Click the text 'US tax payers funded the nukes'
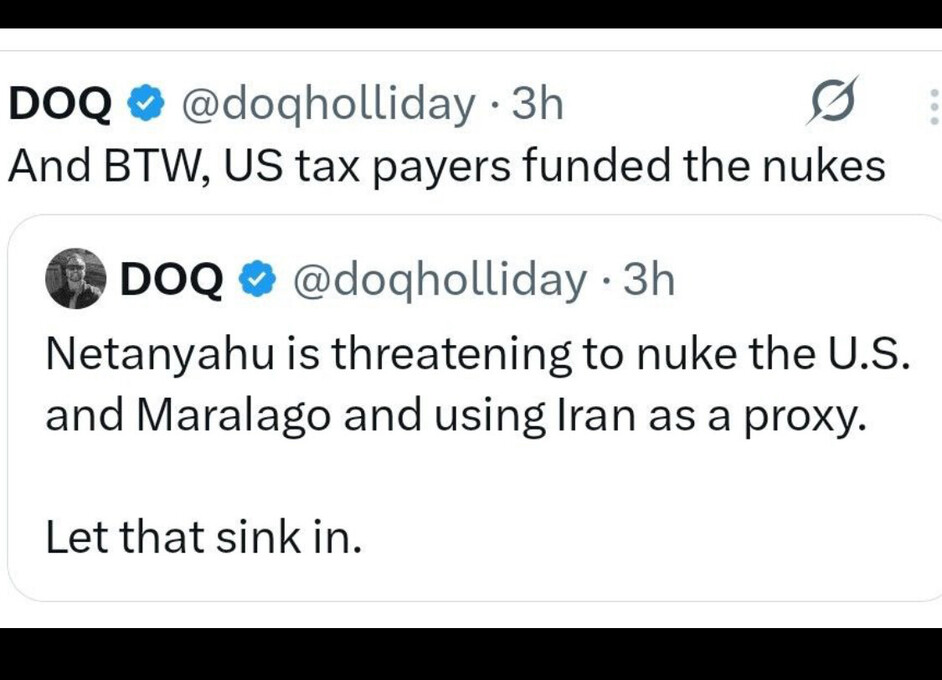This screenshot has width=942, height=680. point(555,166)
